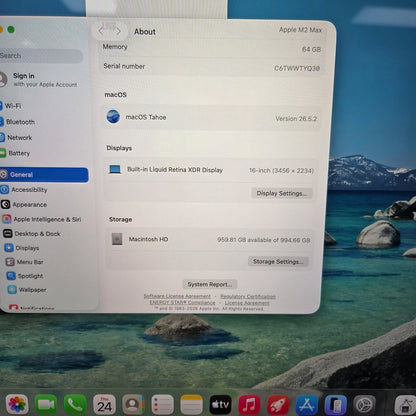Image resolution: width=416 pixels, height=416 pixels.
Task: Click the Phone app icon in Dock
Action: click(75, 405)
